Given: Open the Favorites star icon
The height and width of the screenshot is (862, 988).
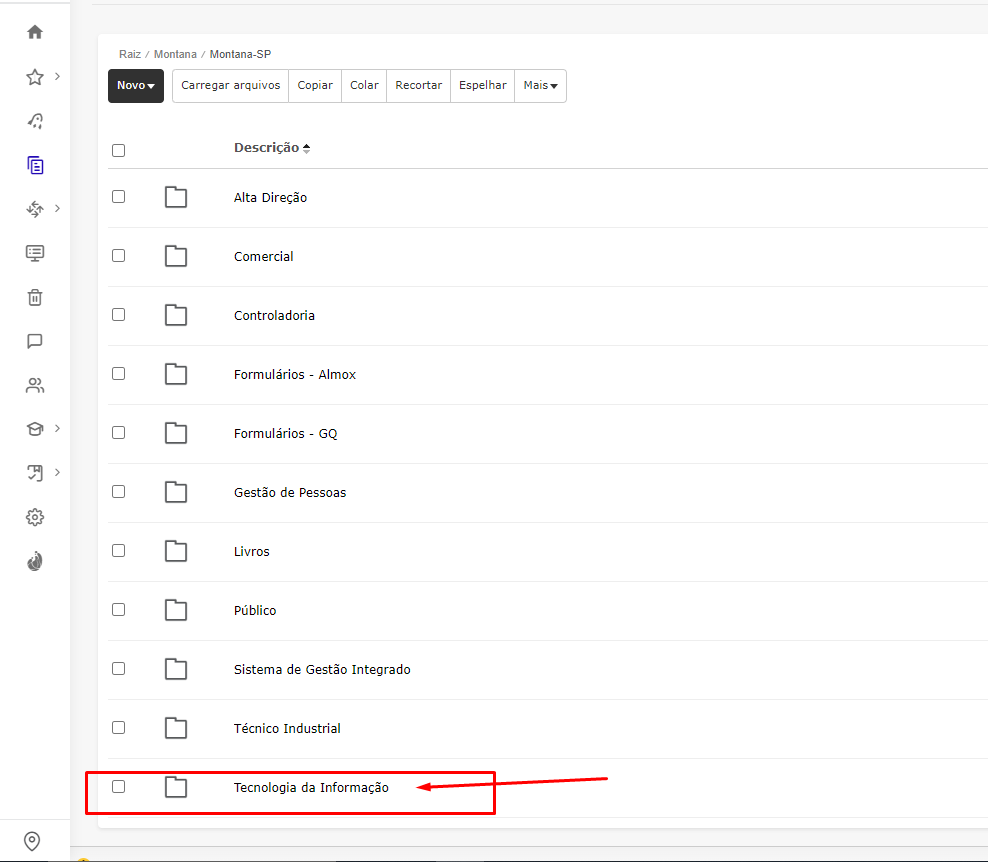Looking at the screenshot, I should [x=35, y=77].
